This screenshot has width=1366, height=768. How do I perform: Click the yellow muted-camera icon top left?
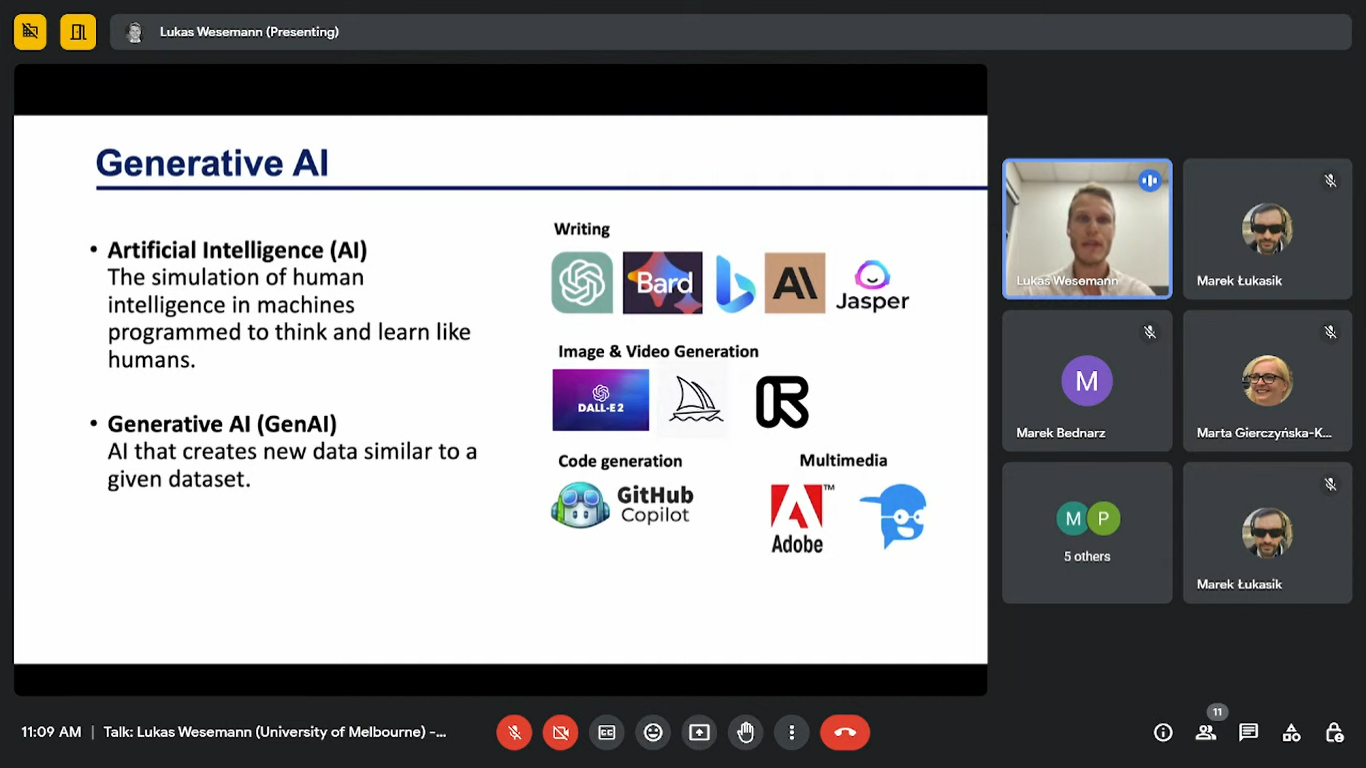pyautogui.click(x=30, y=32)
